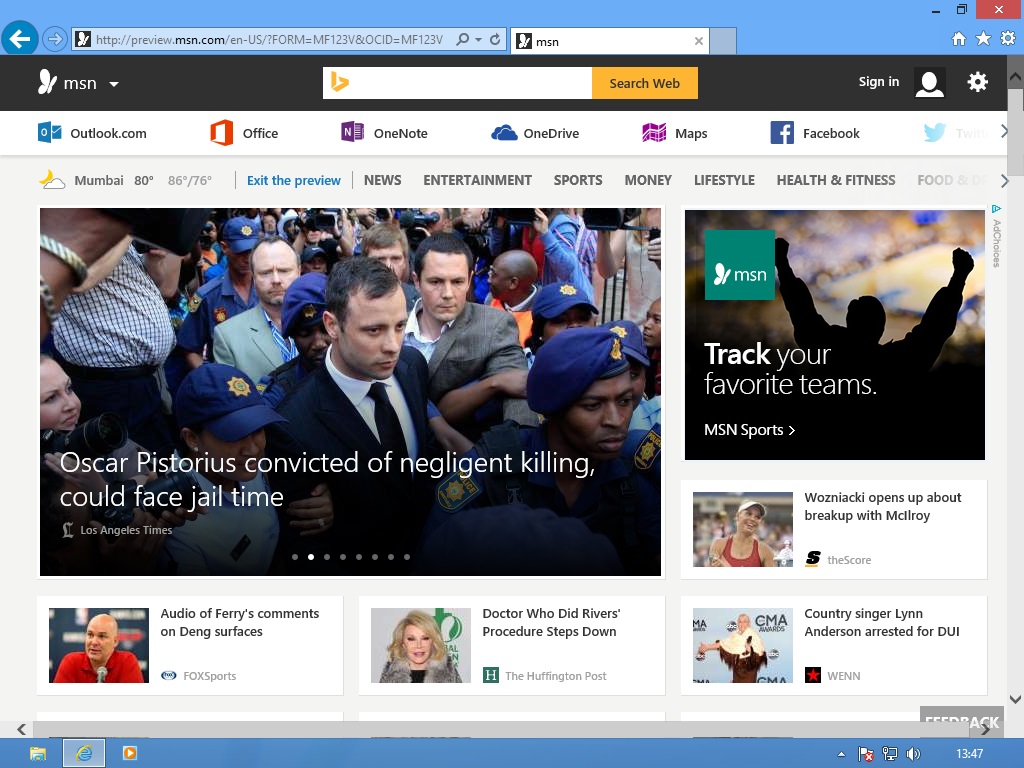Image resolution: width=1024 pixels, height=768 pixels.
Task: Open the MSN Sports ad link
Action: 749,430
